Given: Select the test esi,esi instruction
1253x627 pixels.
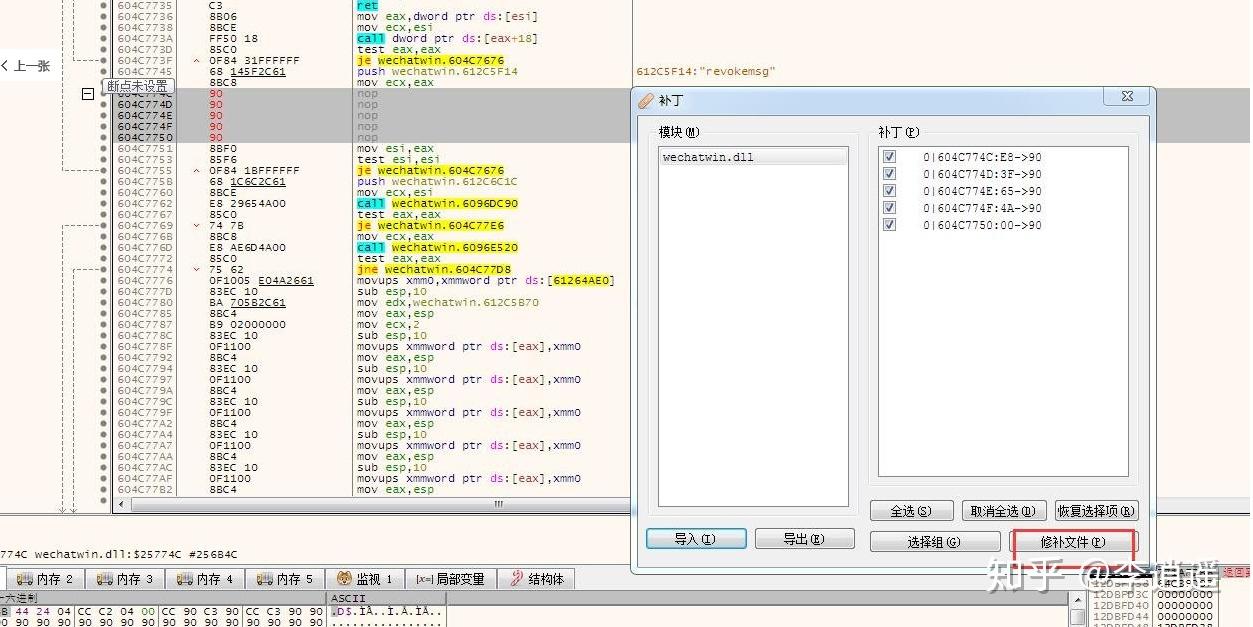Looking at the screenshot, I should (398, 160).
